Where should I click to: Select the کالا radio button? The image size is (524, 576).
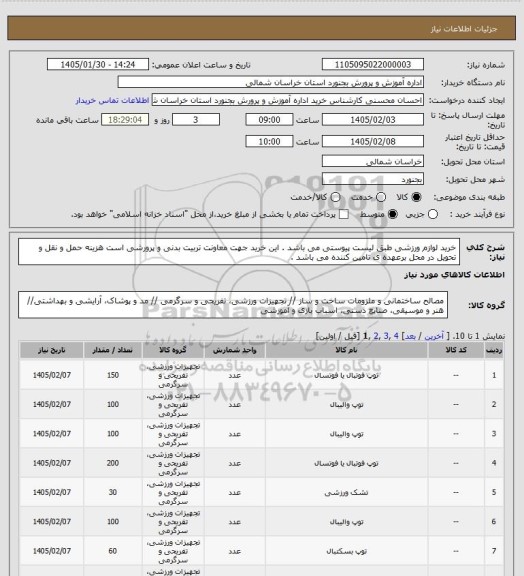click(x=416, y=197)
